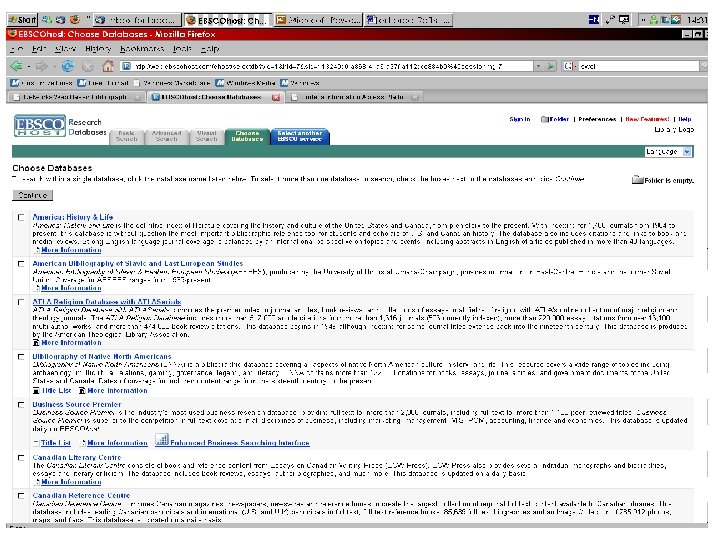Check American Bibliography of Slavic Studies checkbox
This screenshot has height=540, width=720.
click(x=21, y=264)
